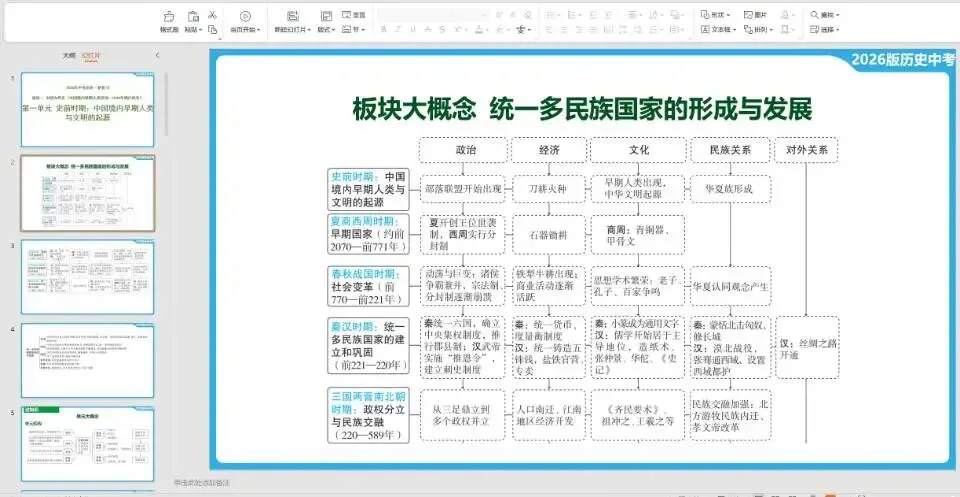
Task: Click the Find (查找) magnifier icon
Action: [x=814, y=15]
